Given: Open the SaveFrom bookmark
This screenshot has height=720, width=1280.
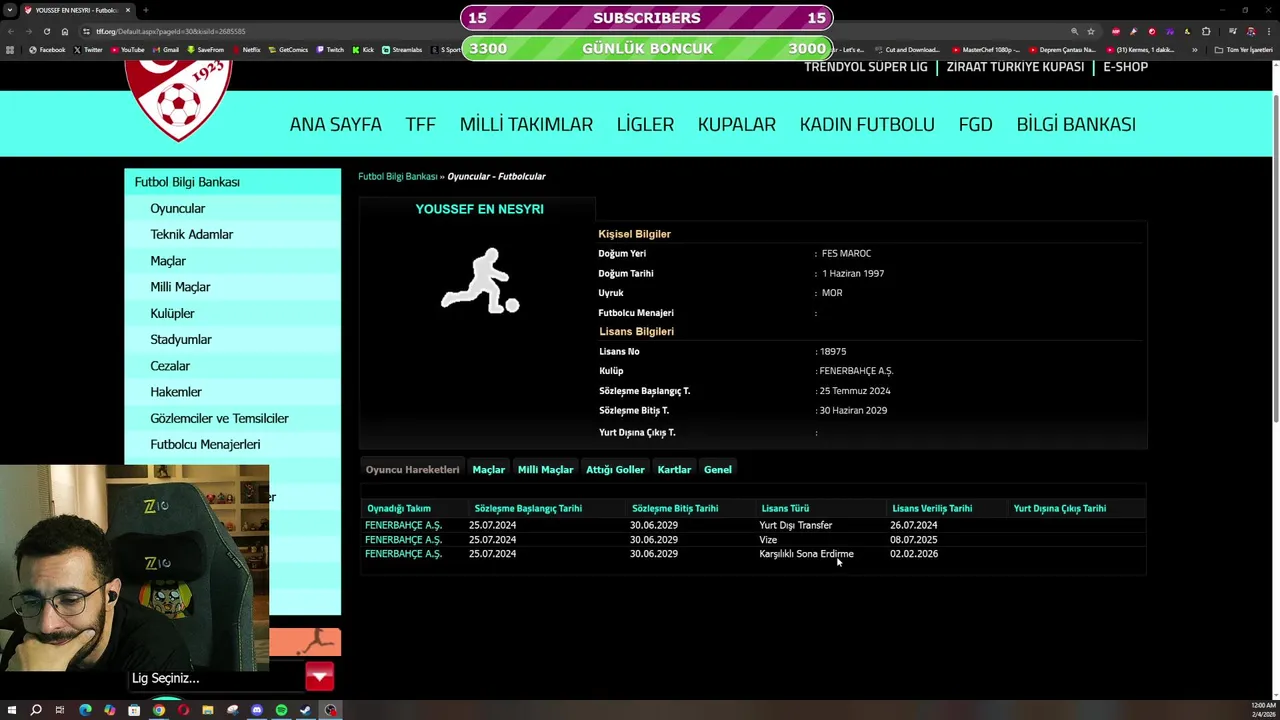Looking at the screenshot, I should (x=205, y=50).
